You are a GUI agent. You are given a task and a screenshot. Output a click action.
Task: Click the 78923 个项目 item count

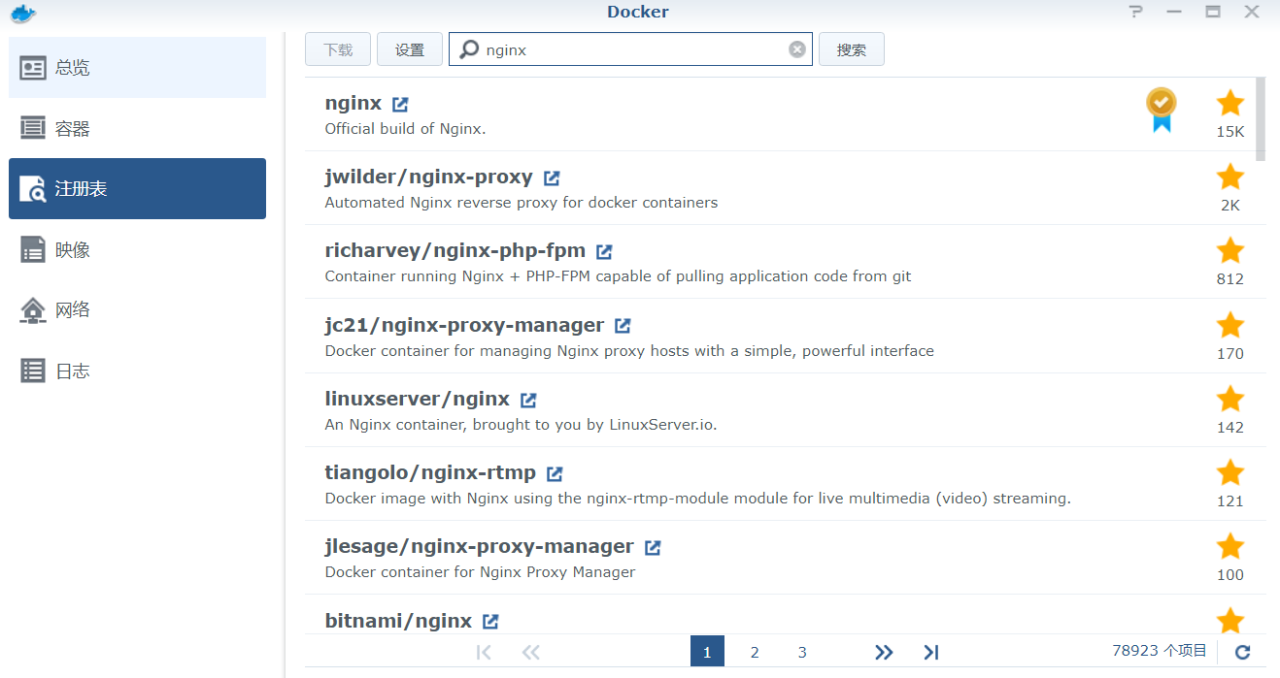pos(1160,651)
